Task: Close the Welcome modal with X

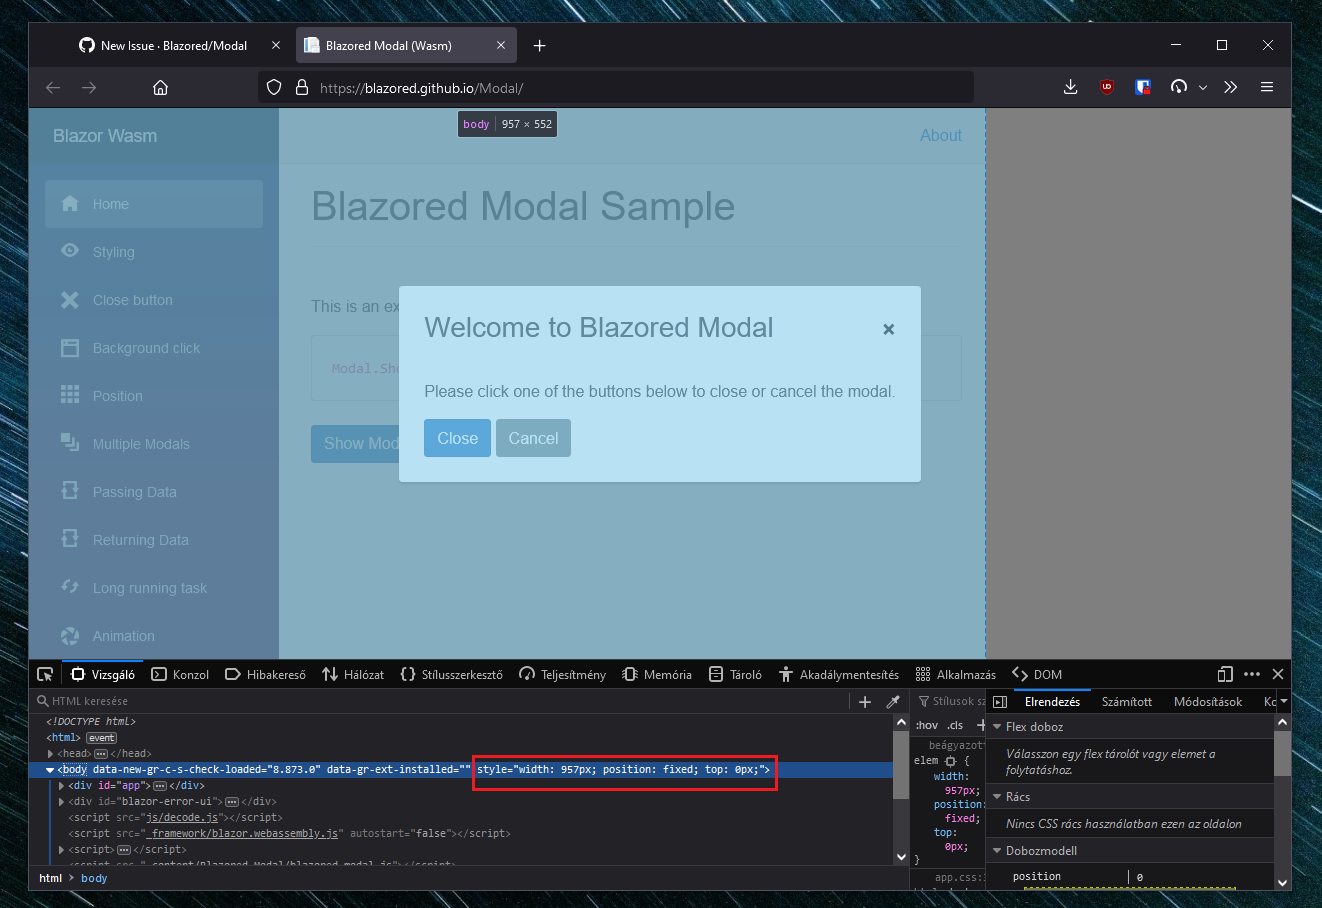Action: coord(888,329)
